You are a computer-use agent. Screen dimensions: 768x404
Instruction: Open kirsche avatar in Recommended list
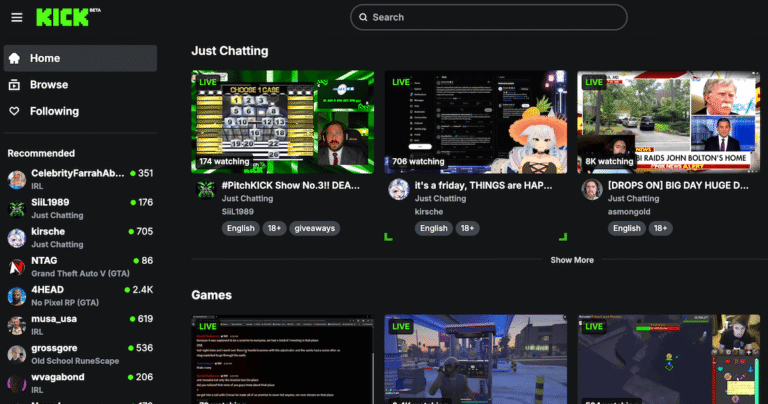click(17, 238)
